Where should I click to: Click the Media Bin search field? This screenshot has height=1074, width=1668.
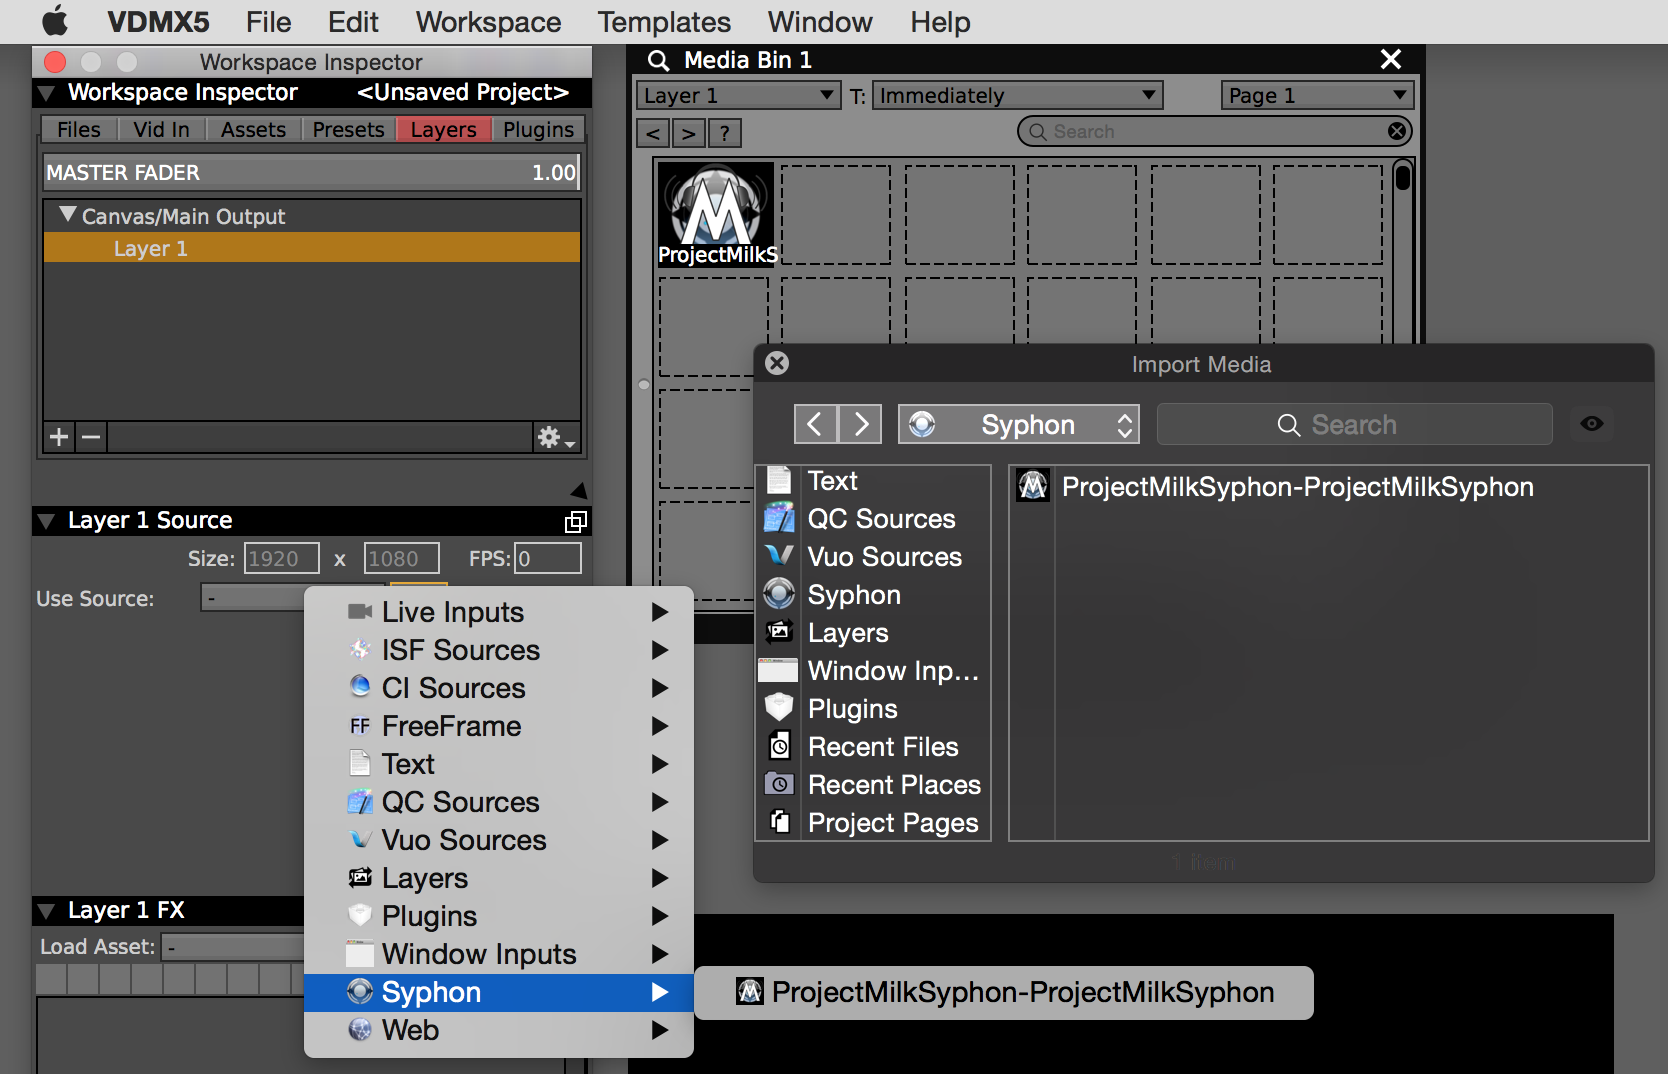[x=1215, y=131]
